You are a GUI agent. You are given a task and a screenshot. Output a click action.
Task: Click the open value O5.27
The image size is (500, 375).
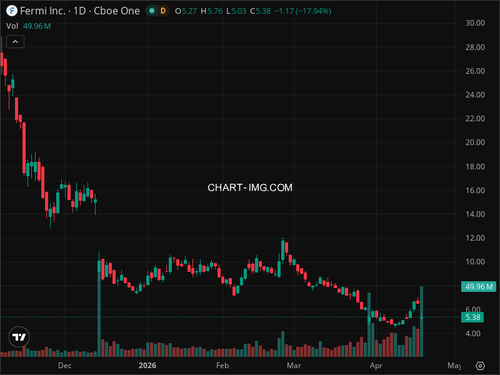pos(186,11)
